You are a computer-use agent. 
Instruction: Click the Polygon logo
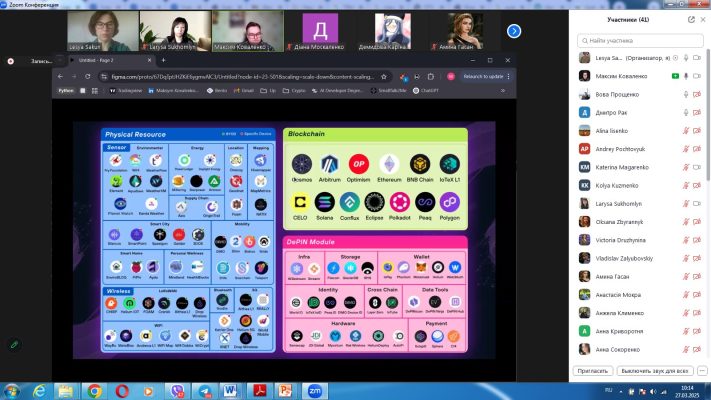pos(449,202)
